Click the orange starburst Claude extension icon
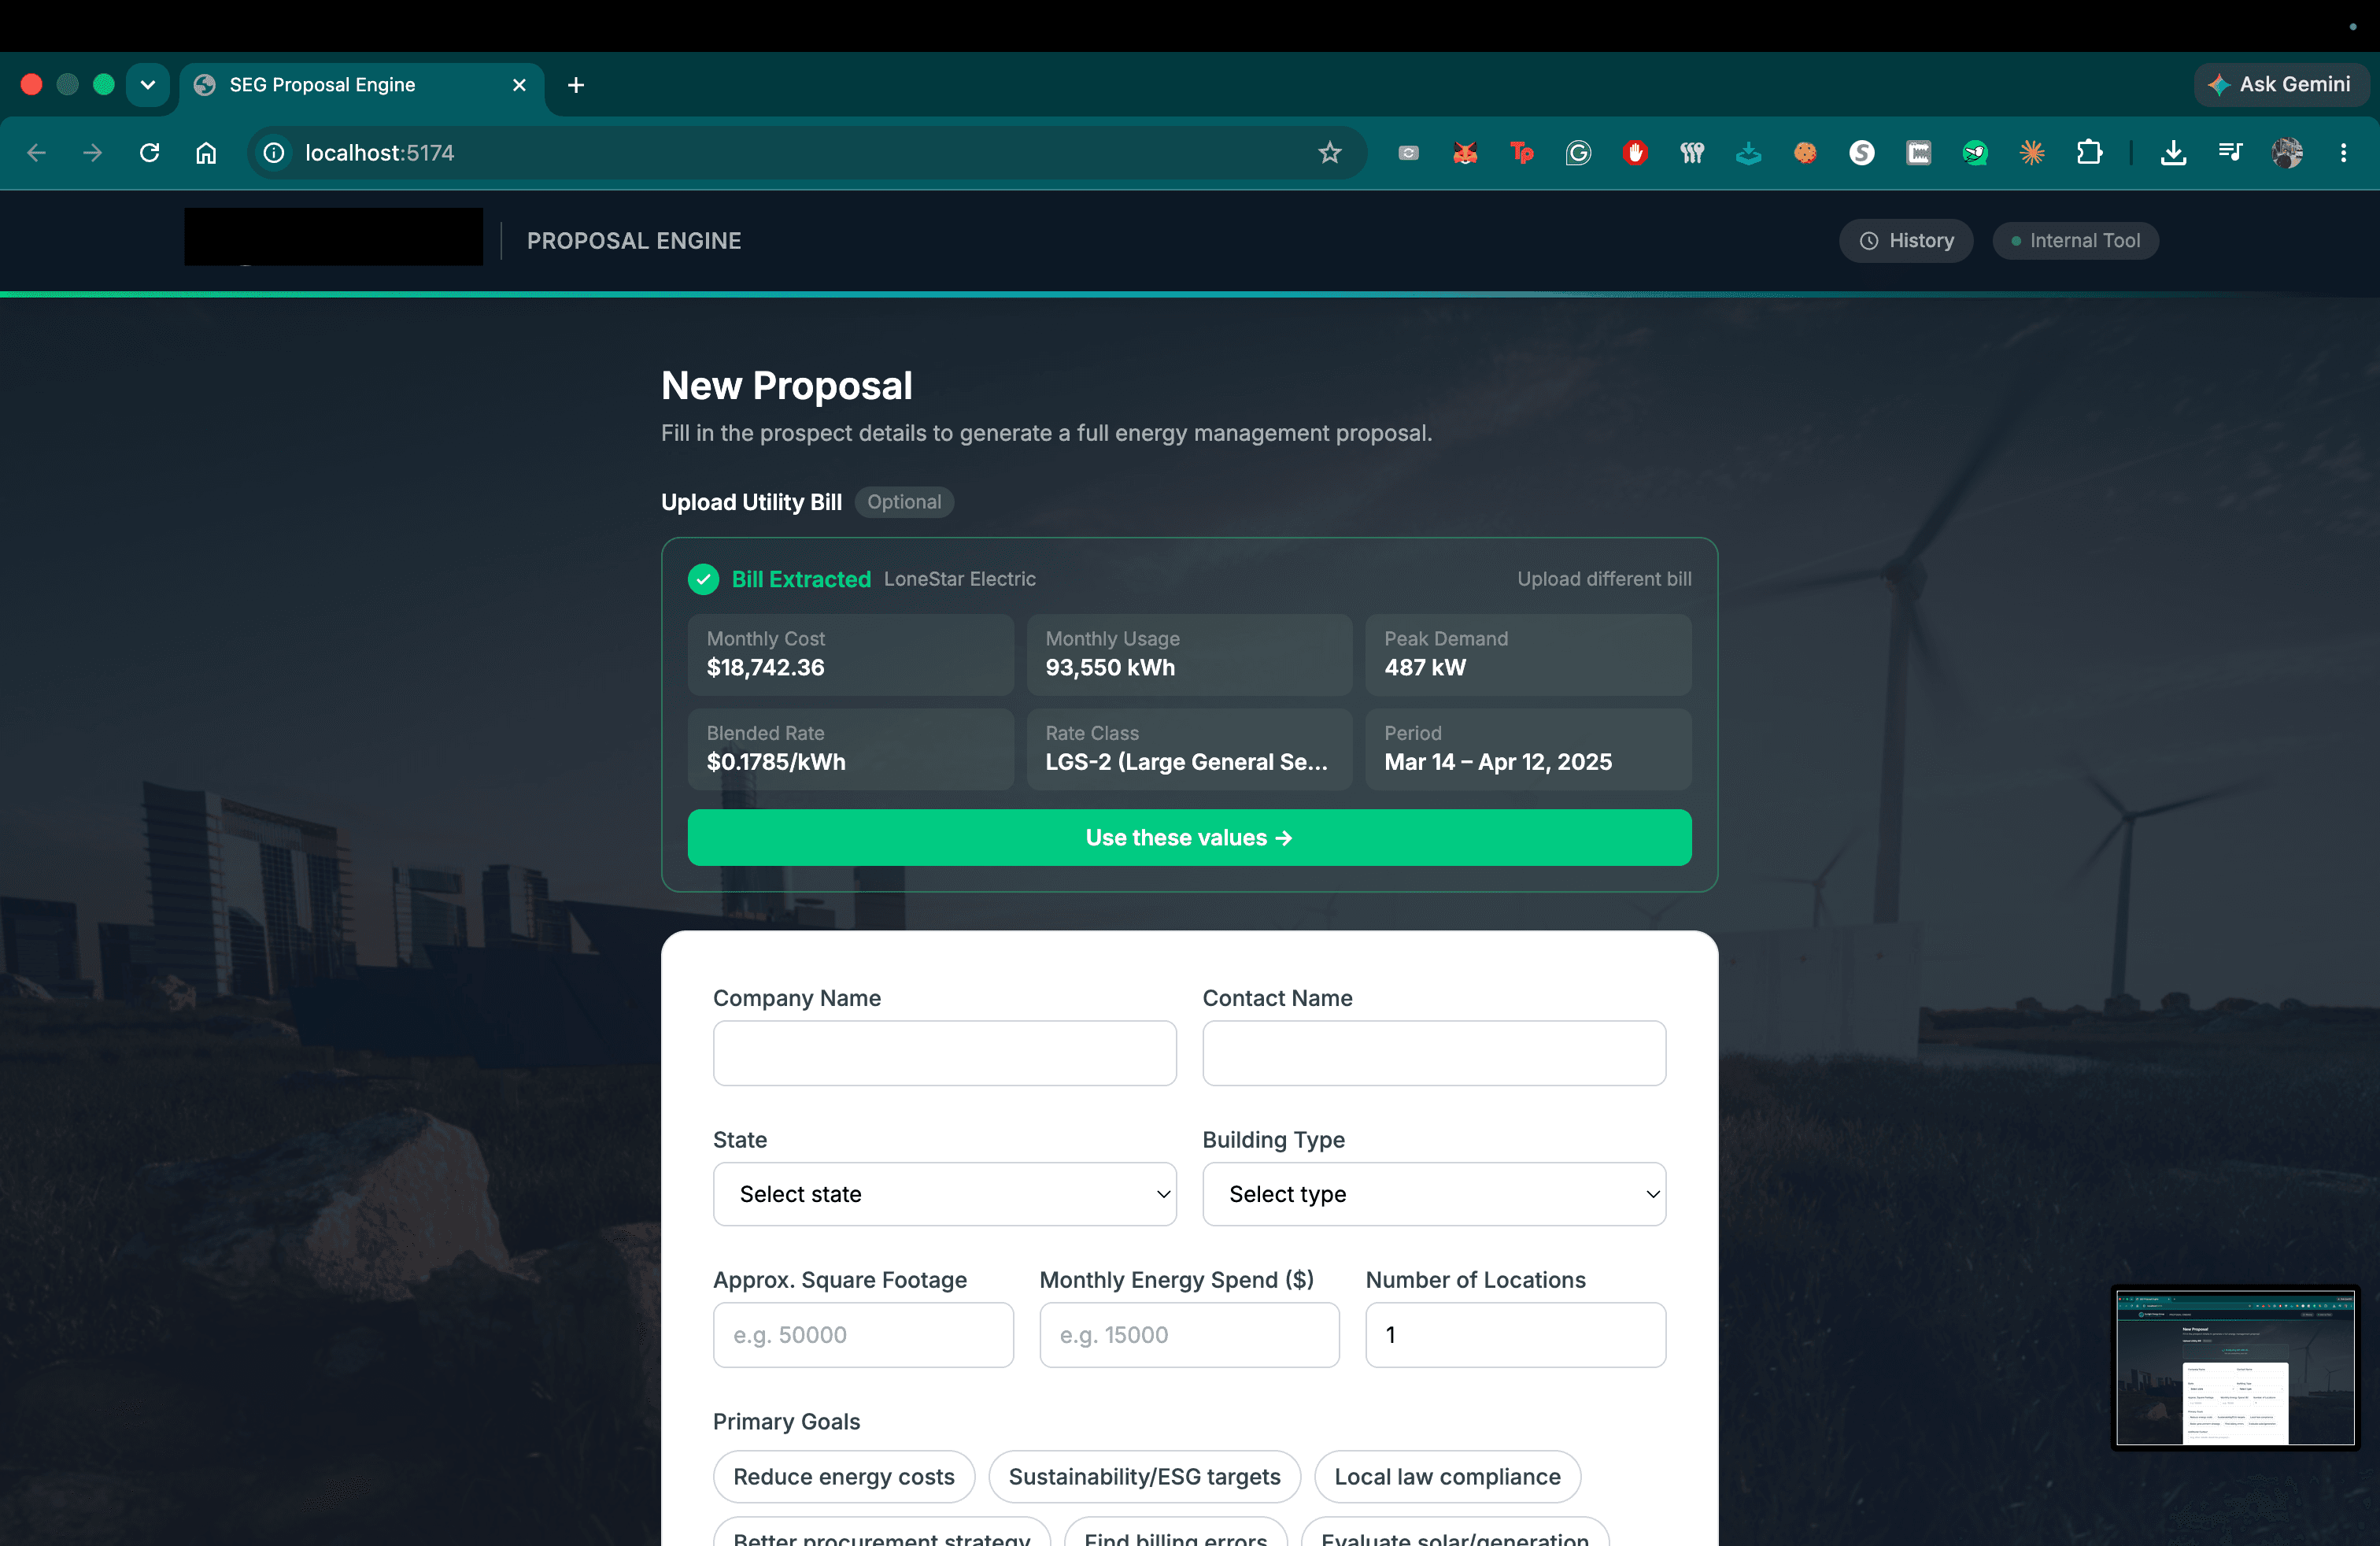This screenshot has height=1546, width=2380. click(2032, 153)
